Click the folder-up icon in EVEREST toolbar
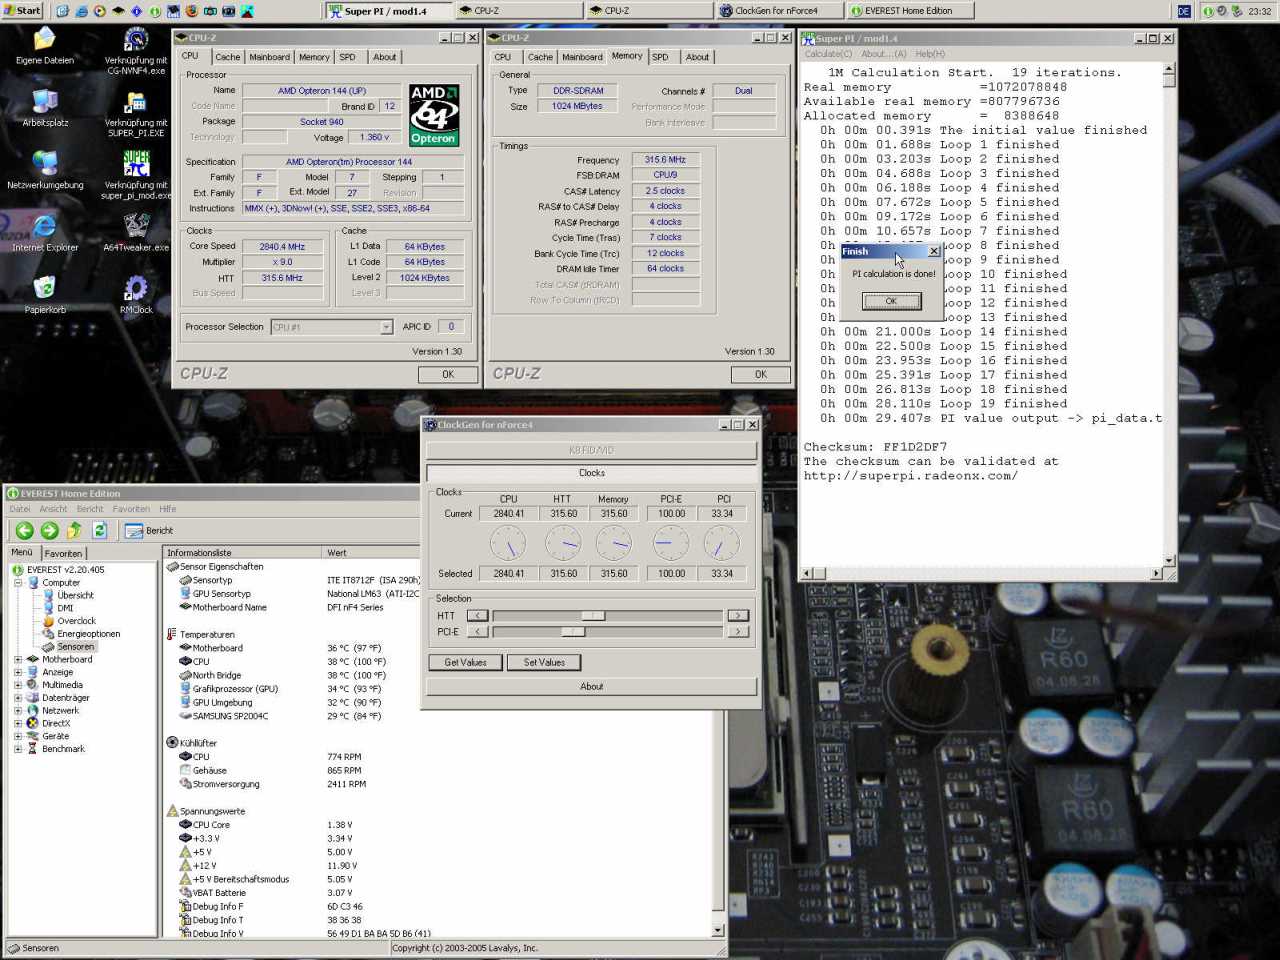This screenshot has height=960, width=1280. point(74,531)
